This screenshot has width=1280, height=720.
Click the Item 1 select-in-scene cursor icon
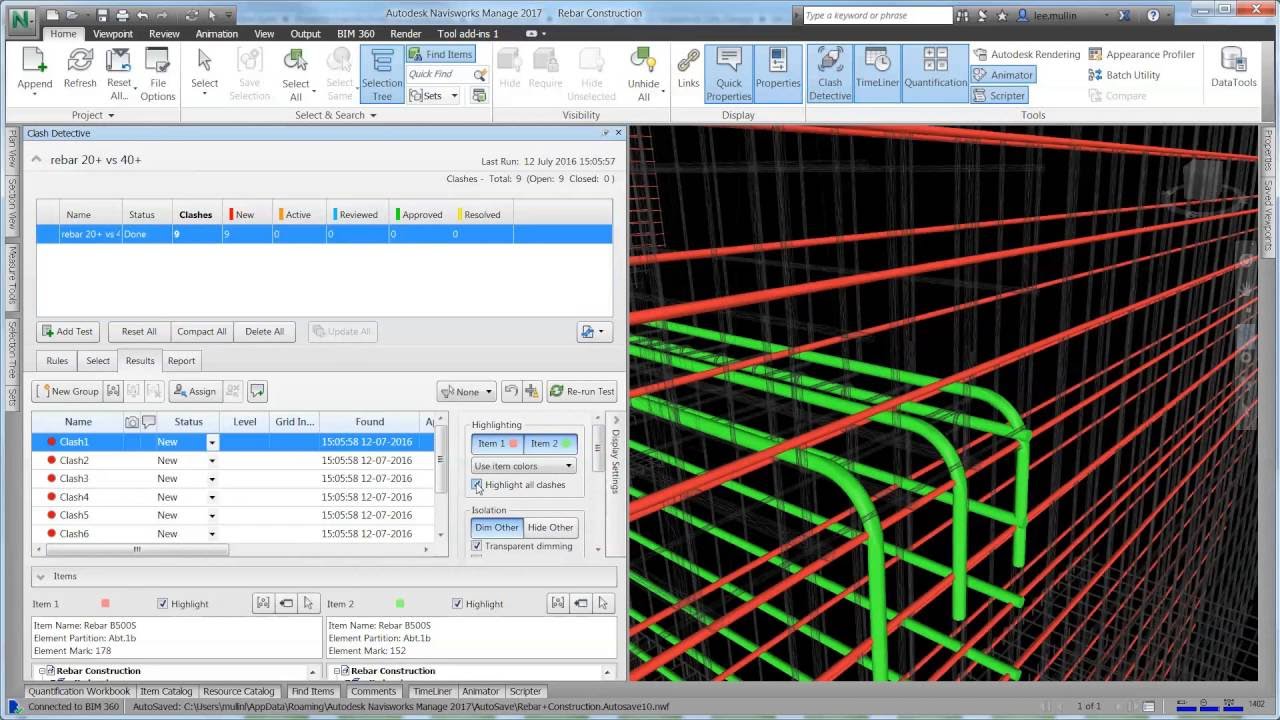(309, 603)
